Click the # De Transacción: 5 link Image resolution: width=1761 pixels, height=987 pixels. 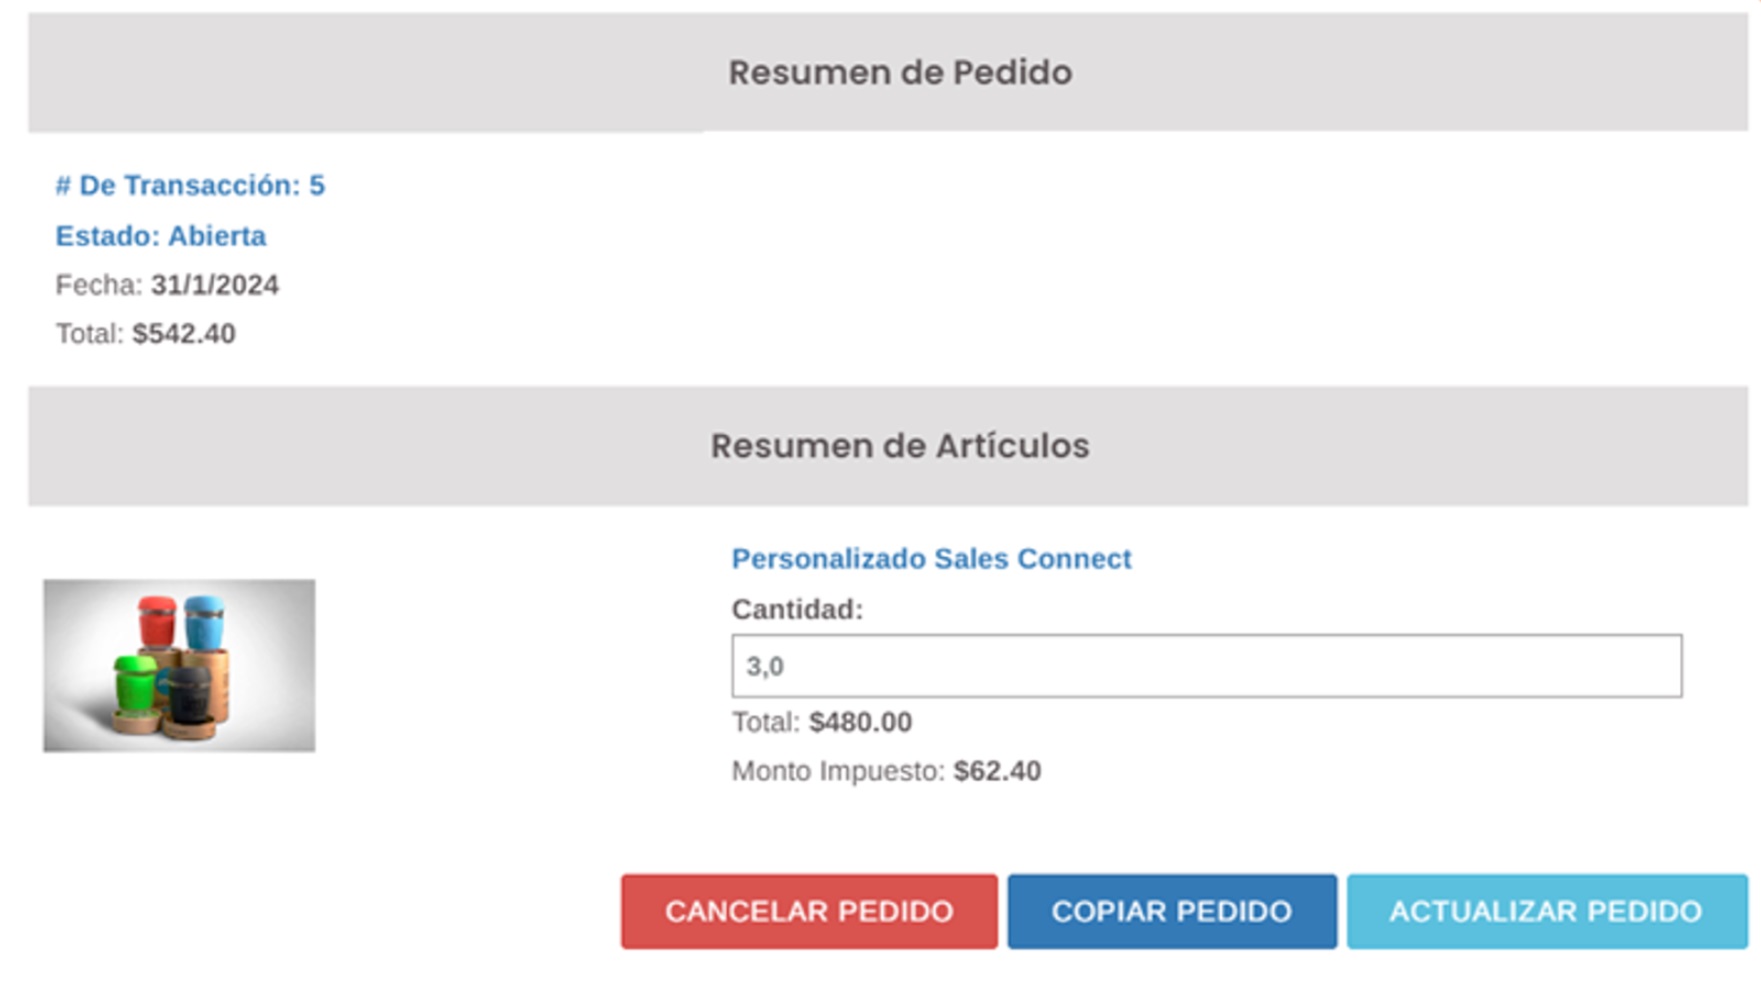click(x=190, y=185)
